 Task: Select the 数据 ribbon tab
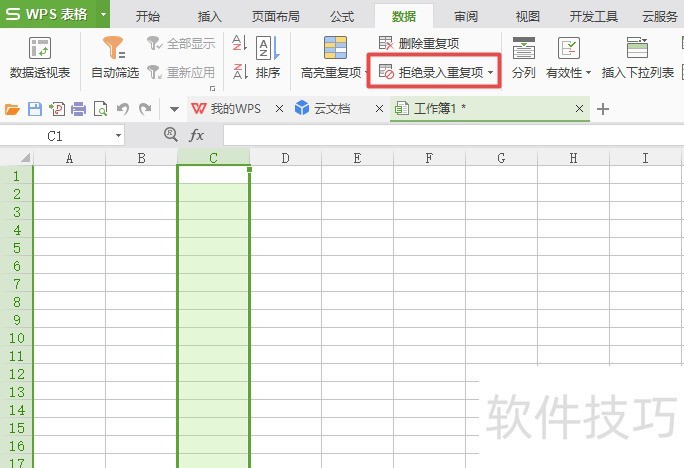pyautogui.click(x=404, y=17)
